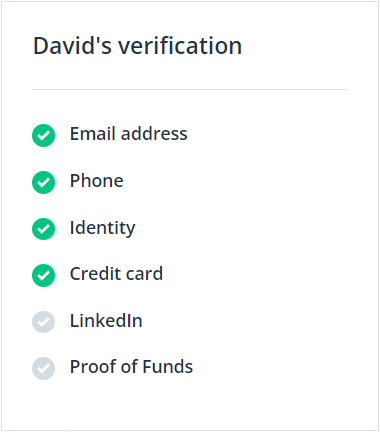Select gray checkmark icon beside Proof of Funds
The width and height of the screenshot is (380, 432).
[43, 368]
